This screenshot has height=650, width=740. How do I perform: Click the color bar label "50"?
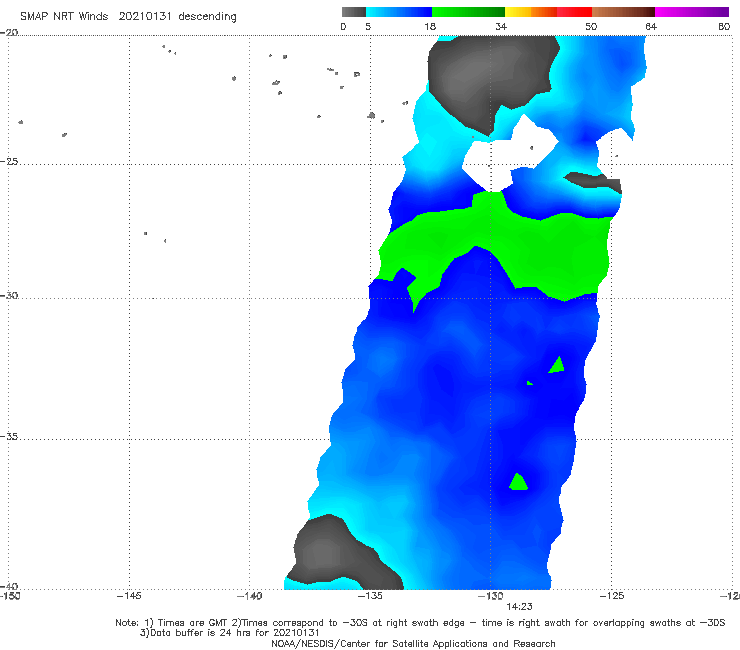click(591, 26)
